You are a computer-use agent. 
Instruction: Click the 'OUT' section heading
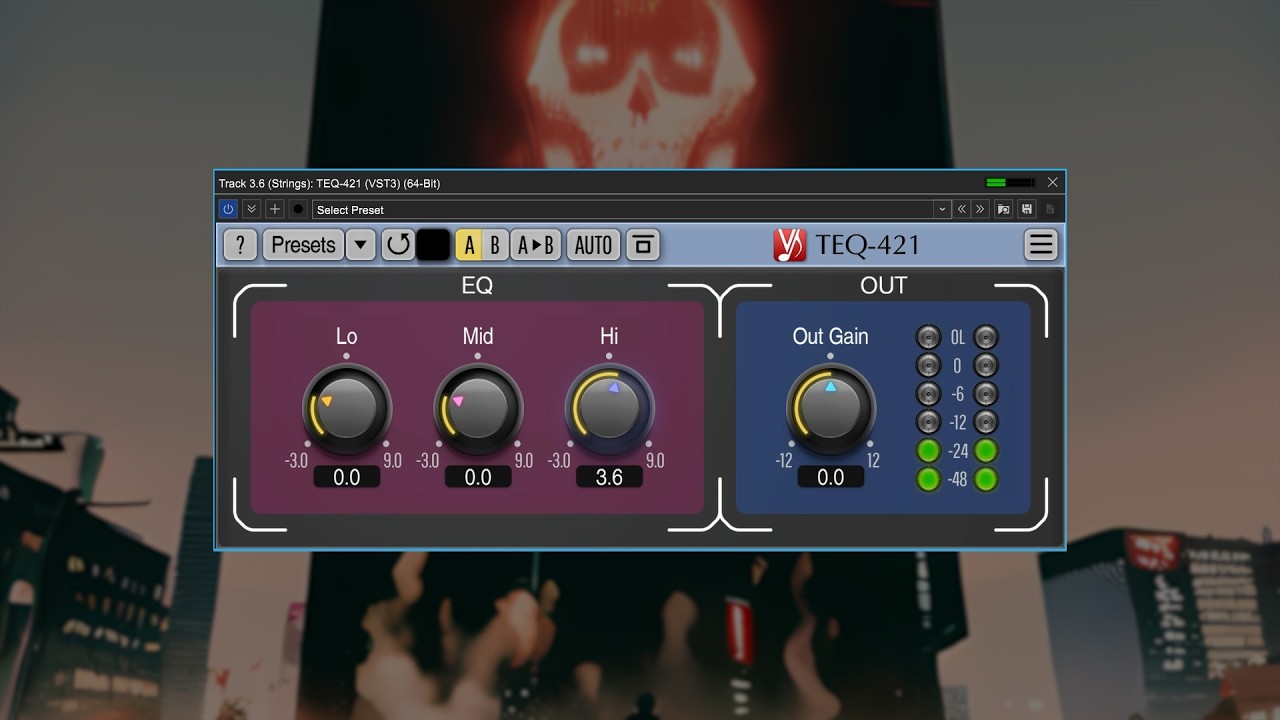tap(884, 286)
